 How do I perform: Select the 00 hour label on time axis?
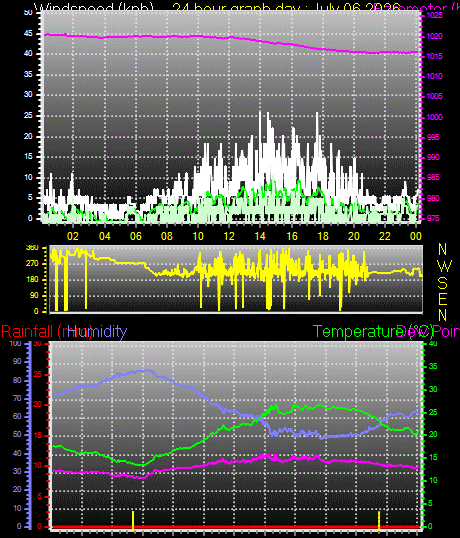415,236
